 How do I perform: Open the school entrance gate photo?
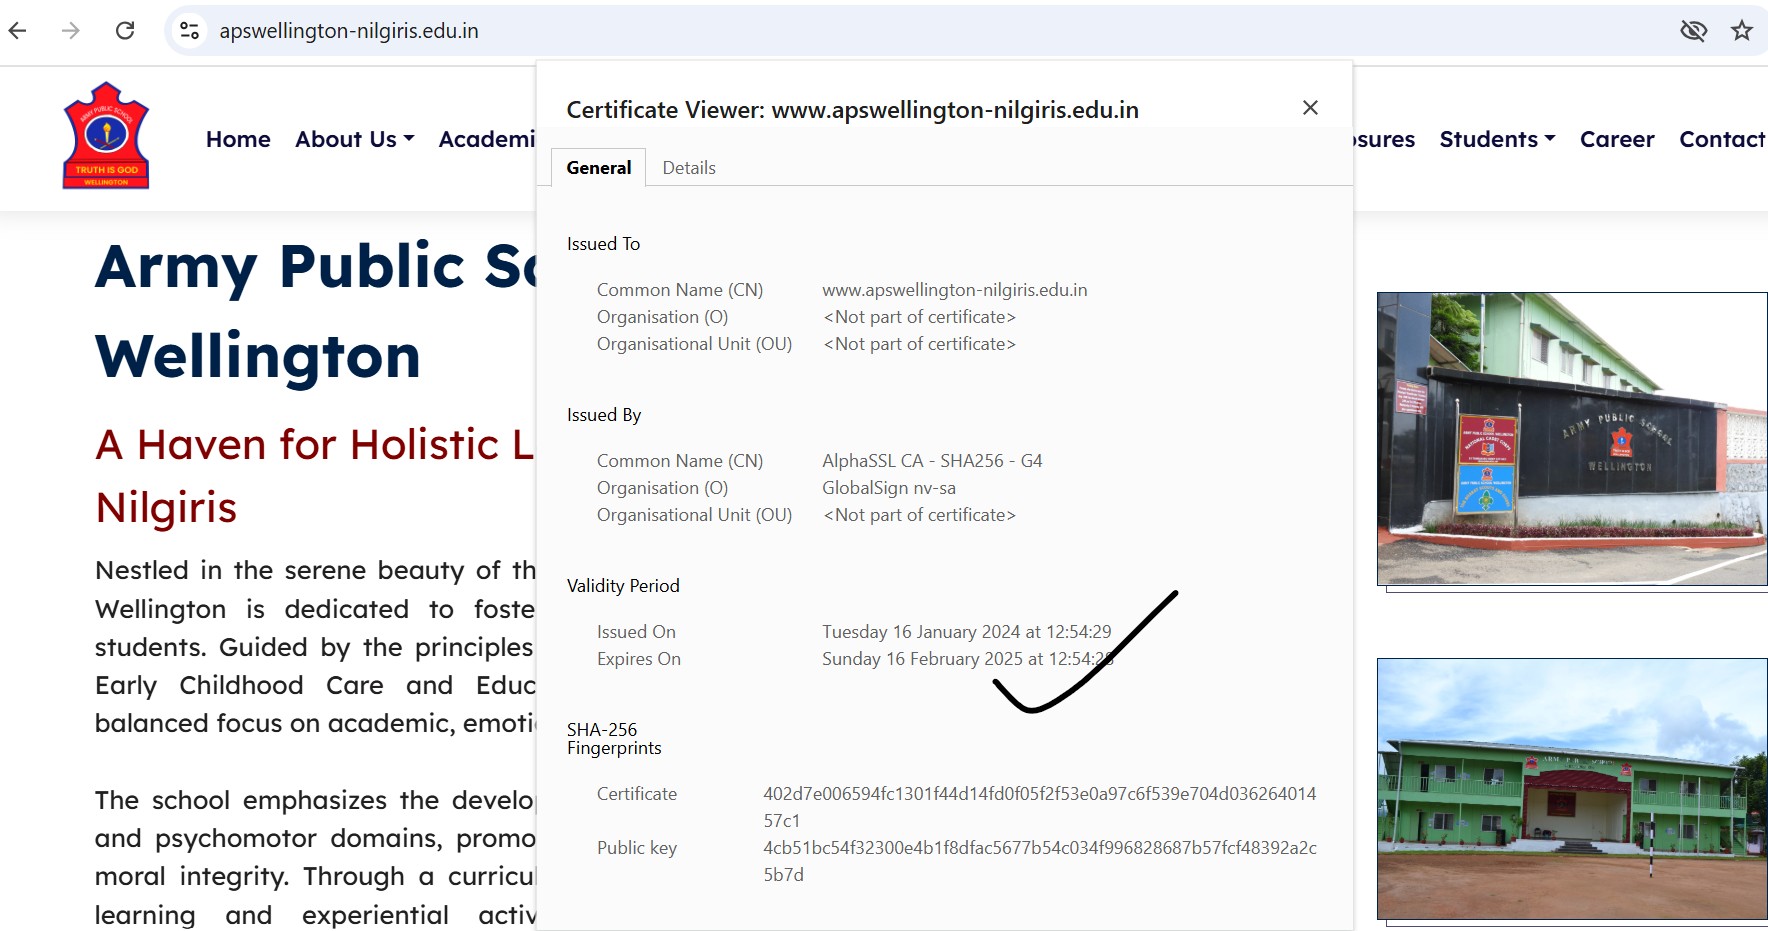[x=1571, y=439]
